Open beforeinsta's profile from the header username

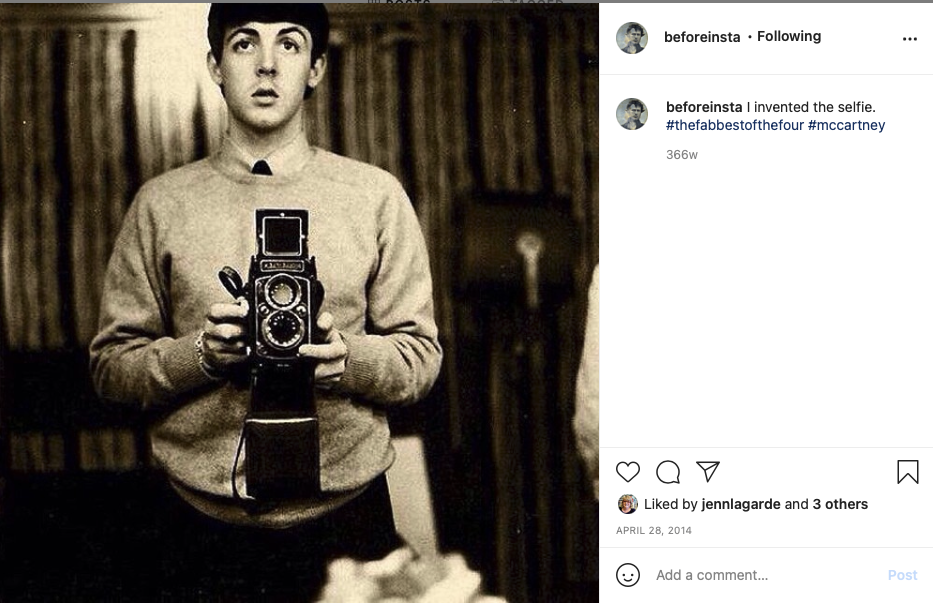click(x=702, y=36)
